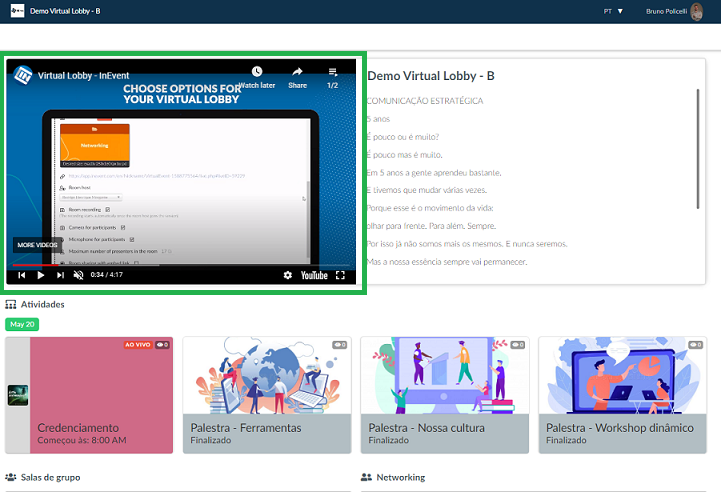Click the Atividades section icon

click(11, 304)
